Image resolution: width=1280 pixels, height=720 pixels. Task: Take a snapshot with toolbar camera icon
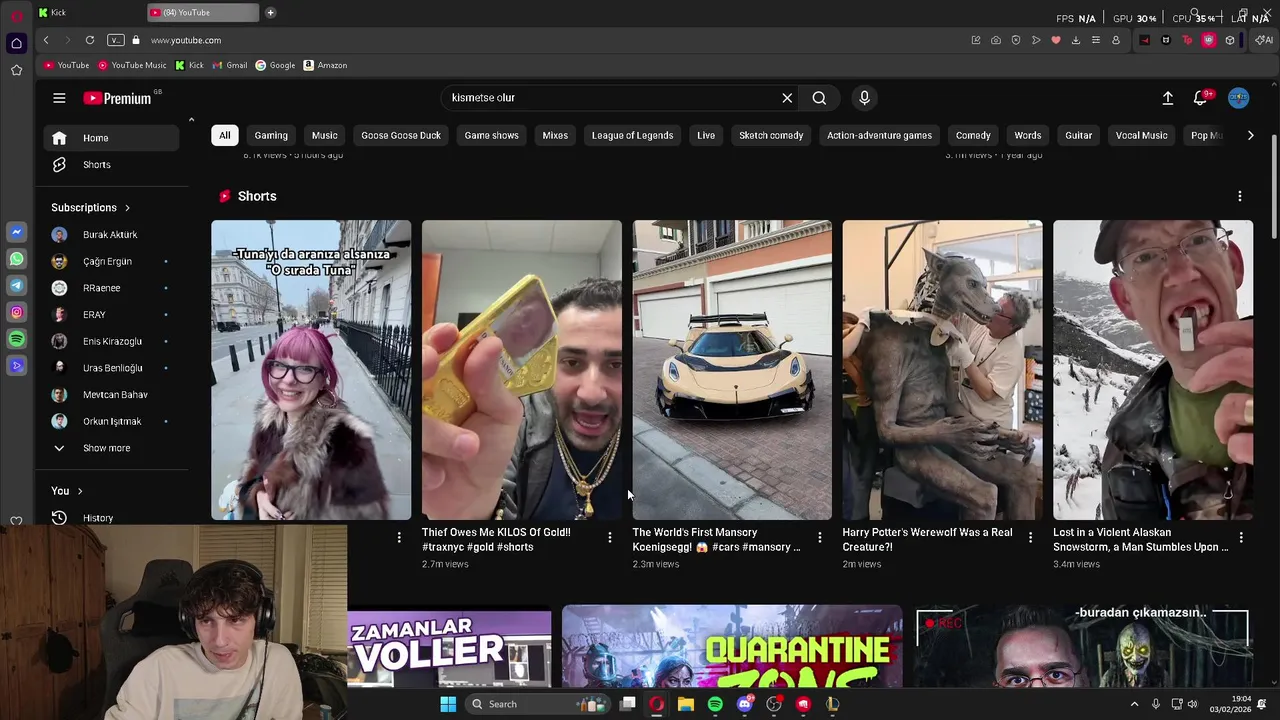pos(996,40)
